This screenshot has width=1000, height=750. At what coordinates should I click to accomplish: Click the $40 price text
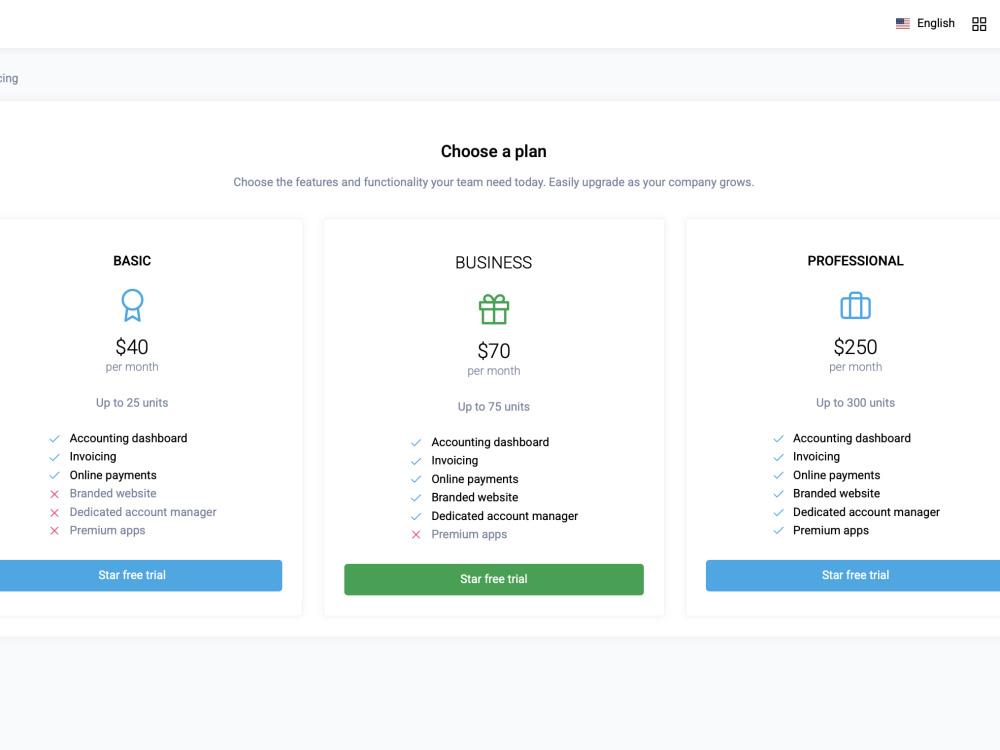pos(132,347)
